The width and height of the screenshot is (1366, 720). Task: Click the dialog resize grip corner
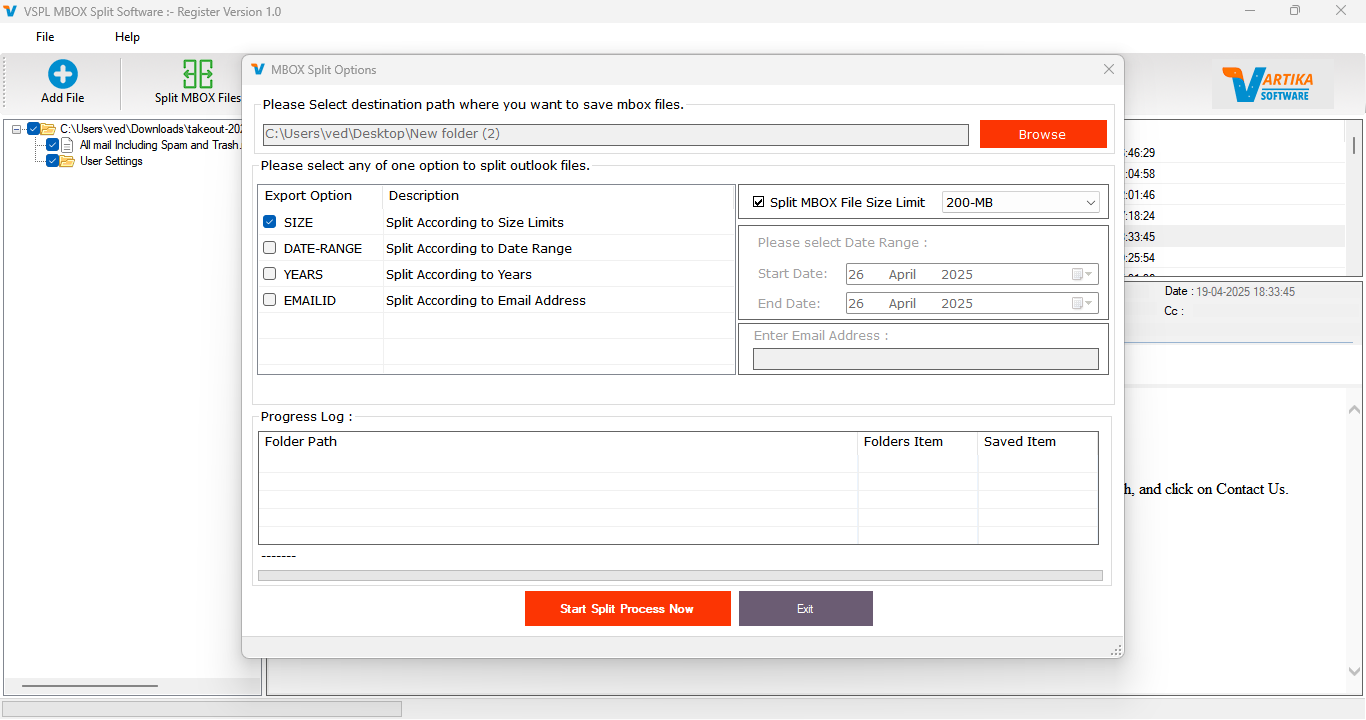tap(1116, 651)
